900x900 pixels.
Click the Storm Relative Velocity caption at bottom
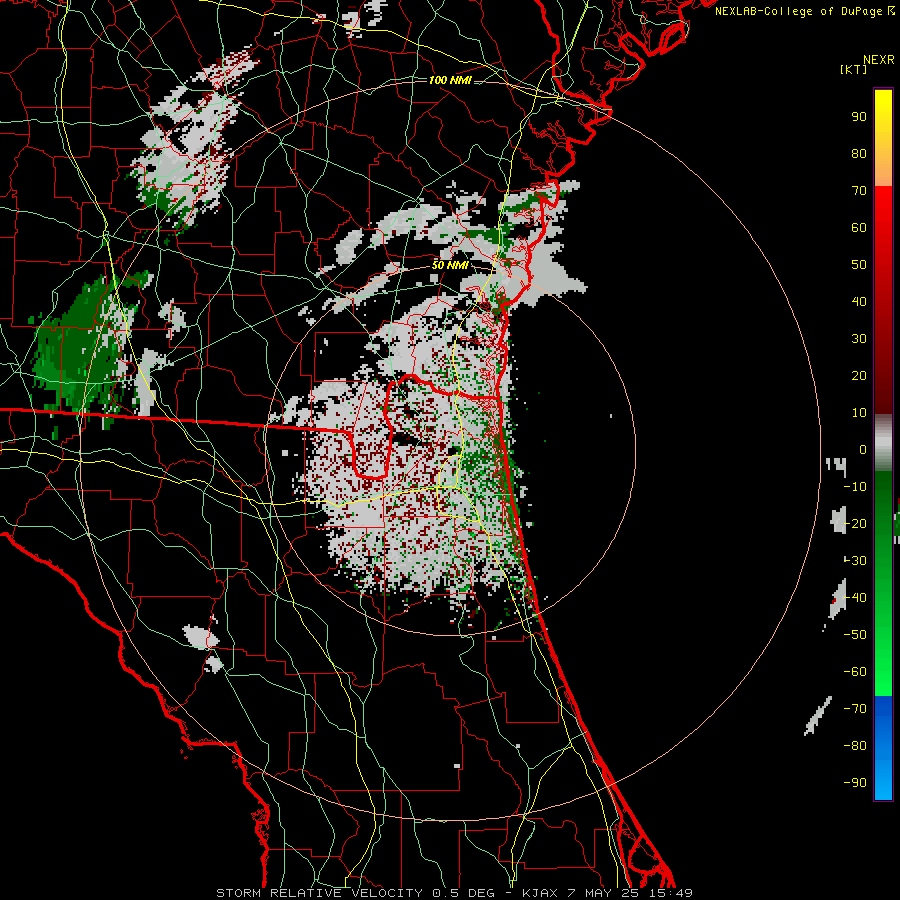click(x=455, y=893)
